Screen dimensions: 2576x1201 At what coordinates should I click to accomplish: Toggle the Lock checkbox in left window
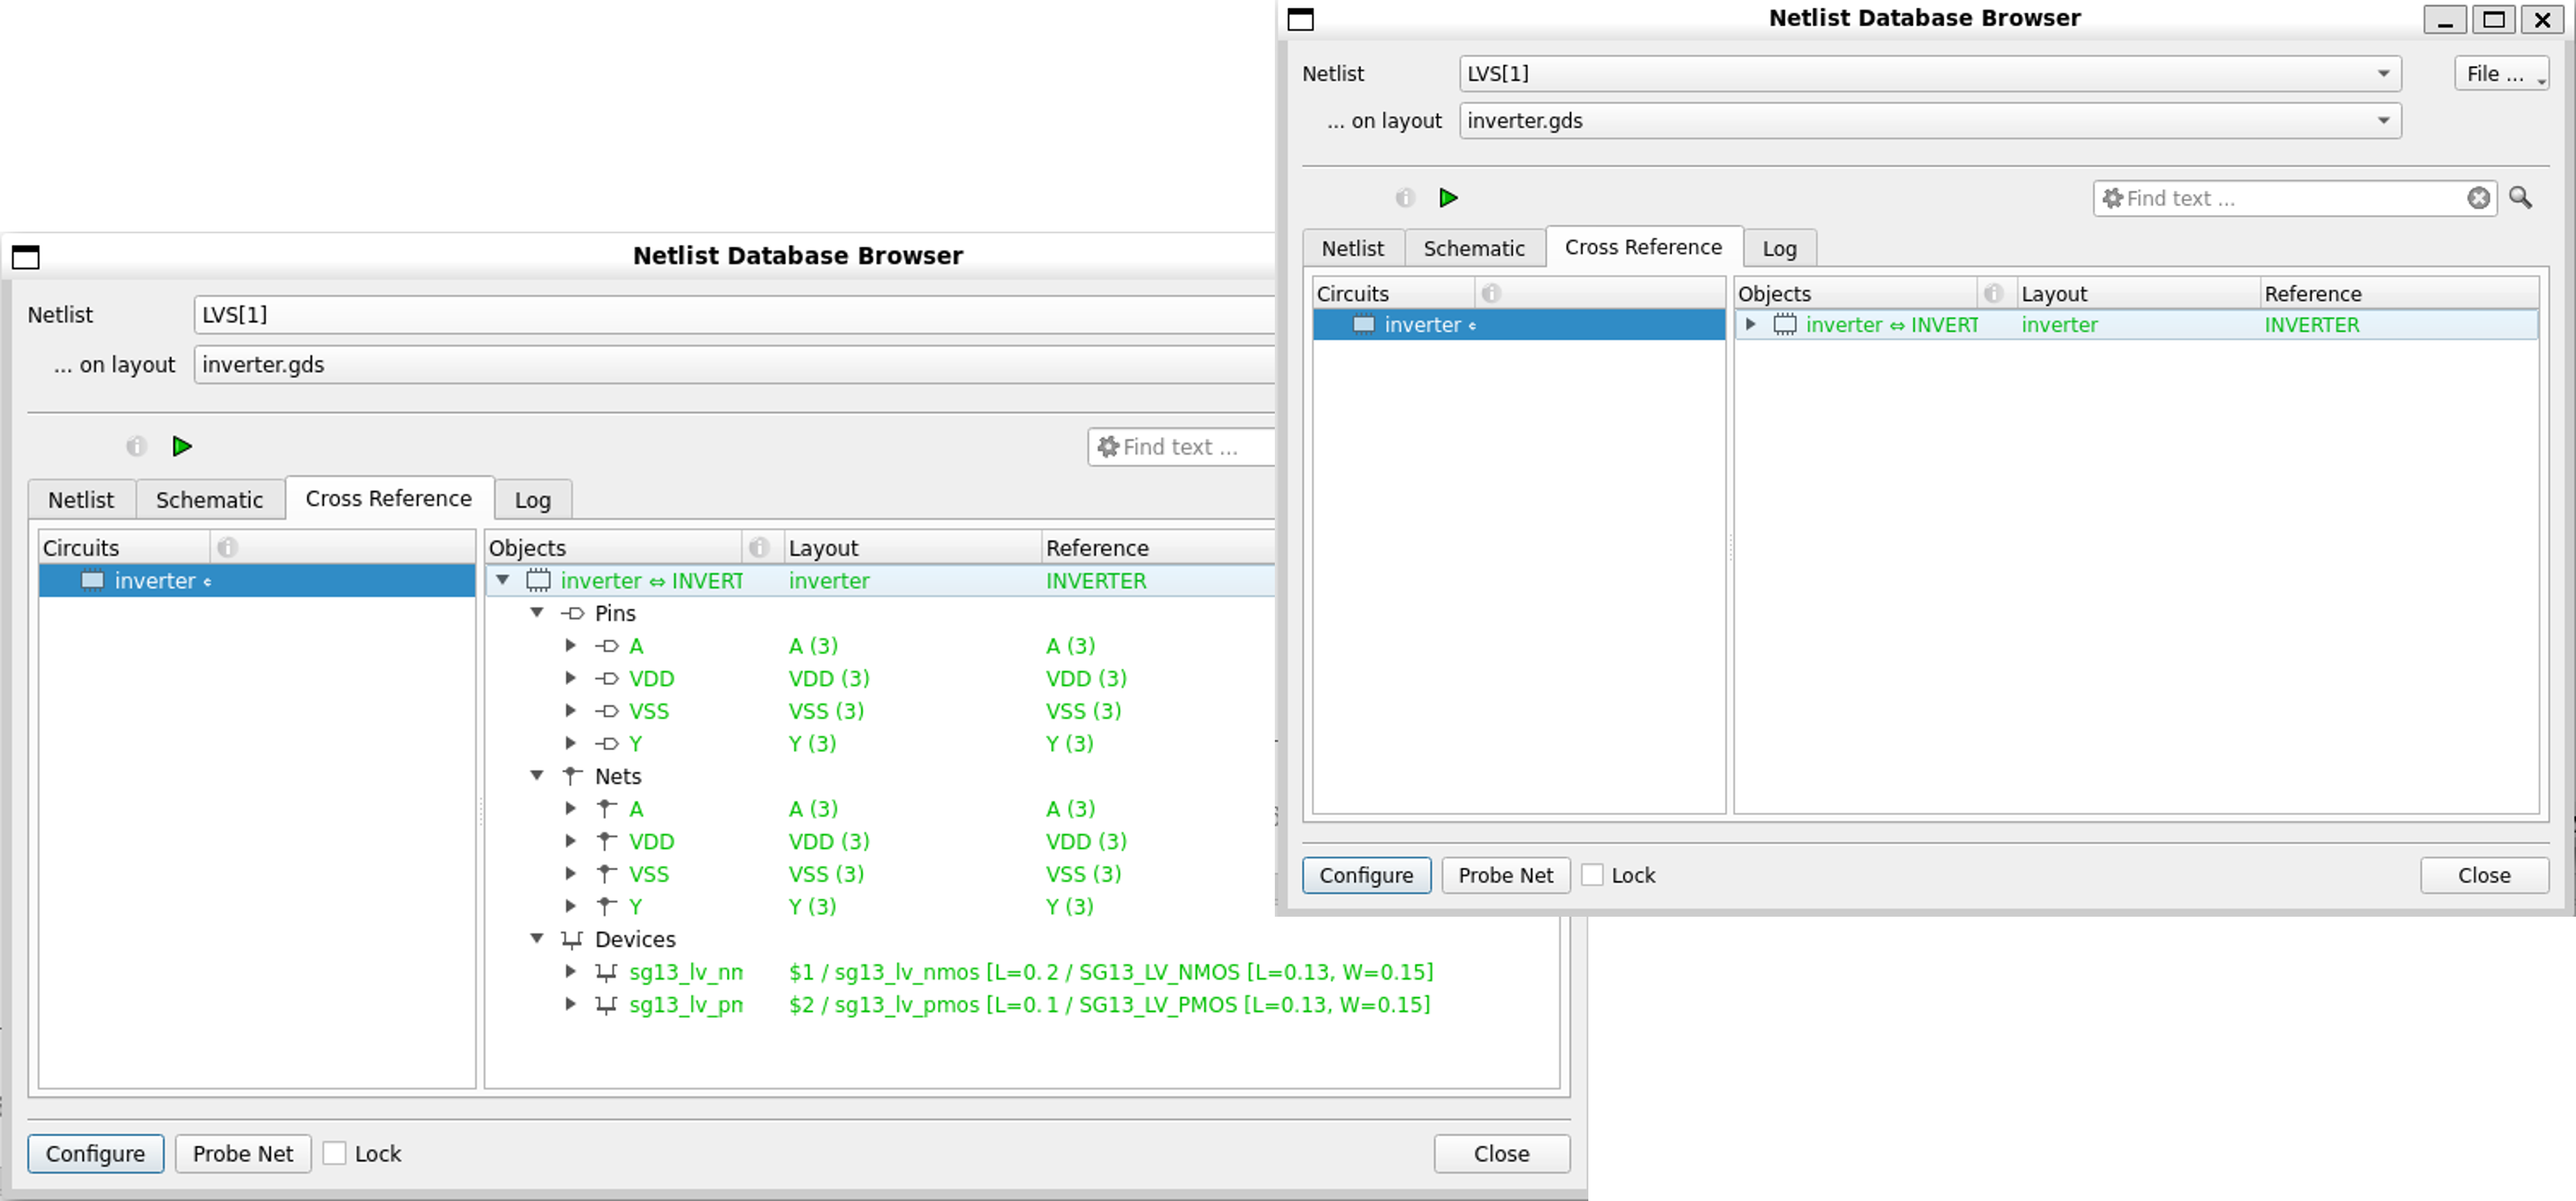pyautogui.click(x=335, y=1153)
